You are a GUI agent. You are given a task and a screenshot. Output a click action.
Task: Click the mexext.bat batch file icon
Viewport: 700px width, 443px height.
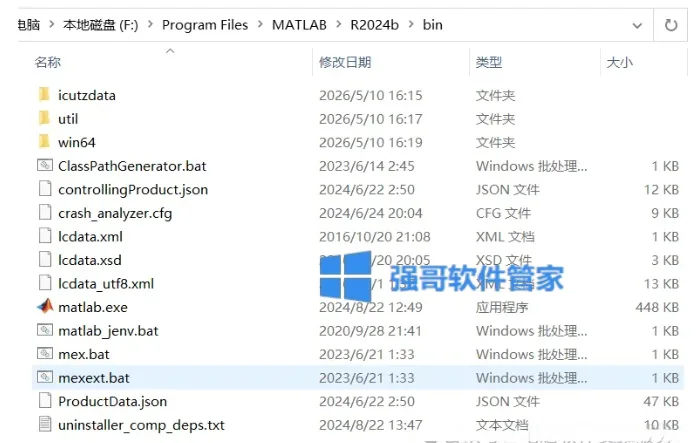click(x=45, y=377)
